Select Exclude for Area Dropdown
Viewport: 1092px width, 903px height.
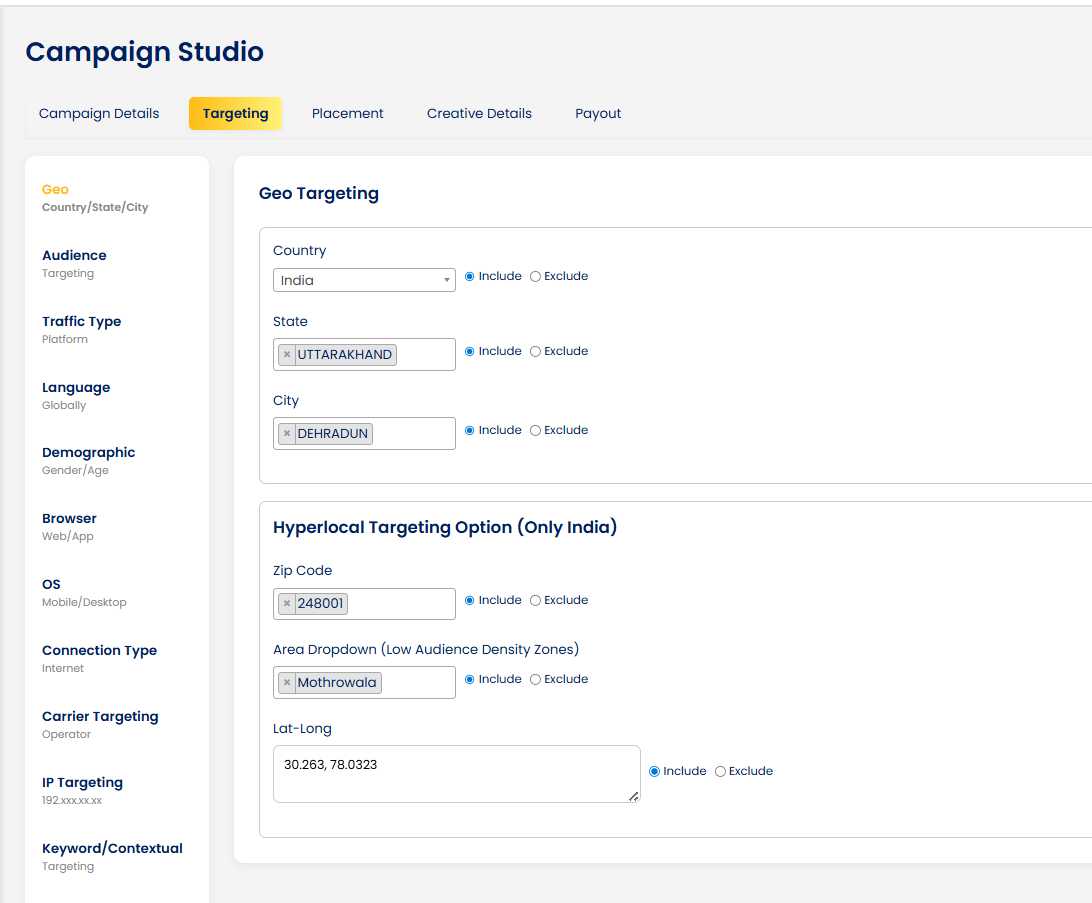pyautogui.click(x=536, y=680)
